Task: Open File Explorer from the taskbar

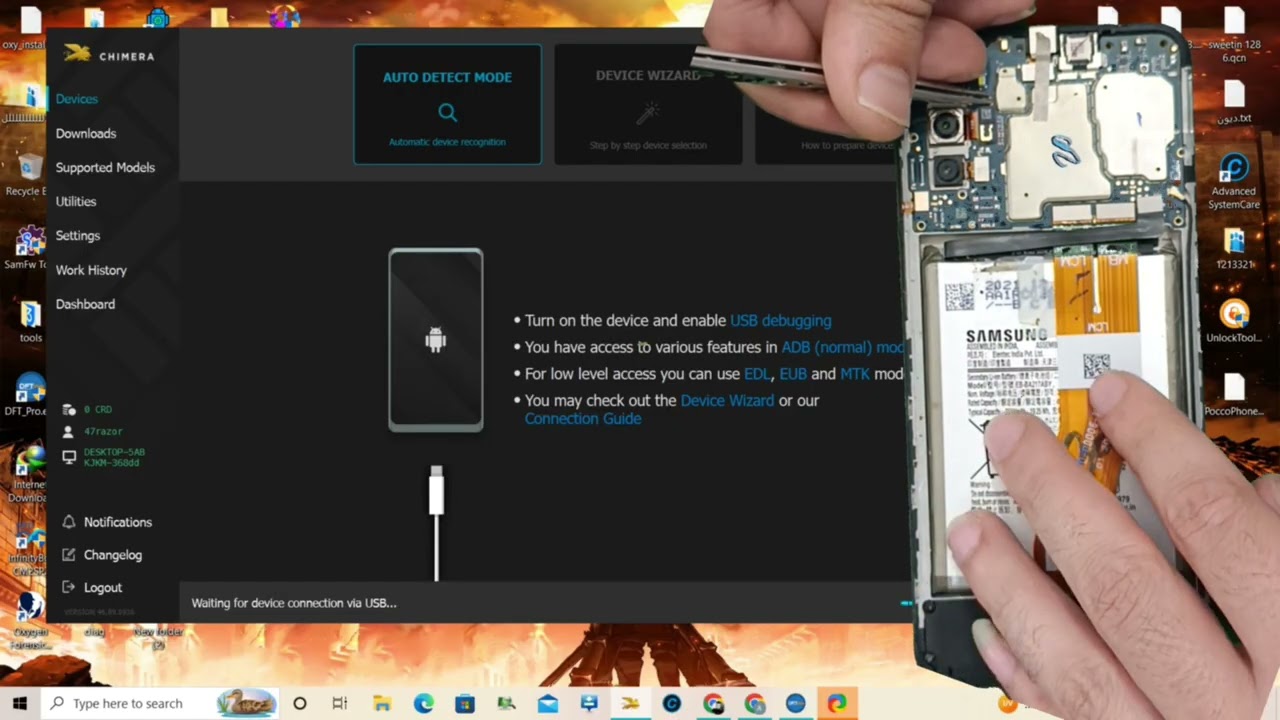Action: tap(382, 703)
